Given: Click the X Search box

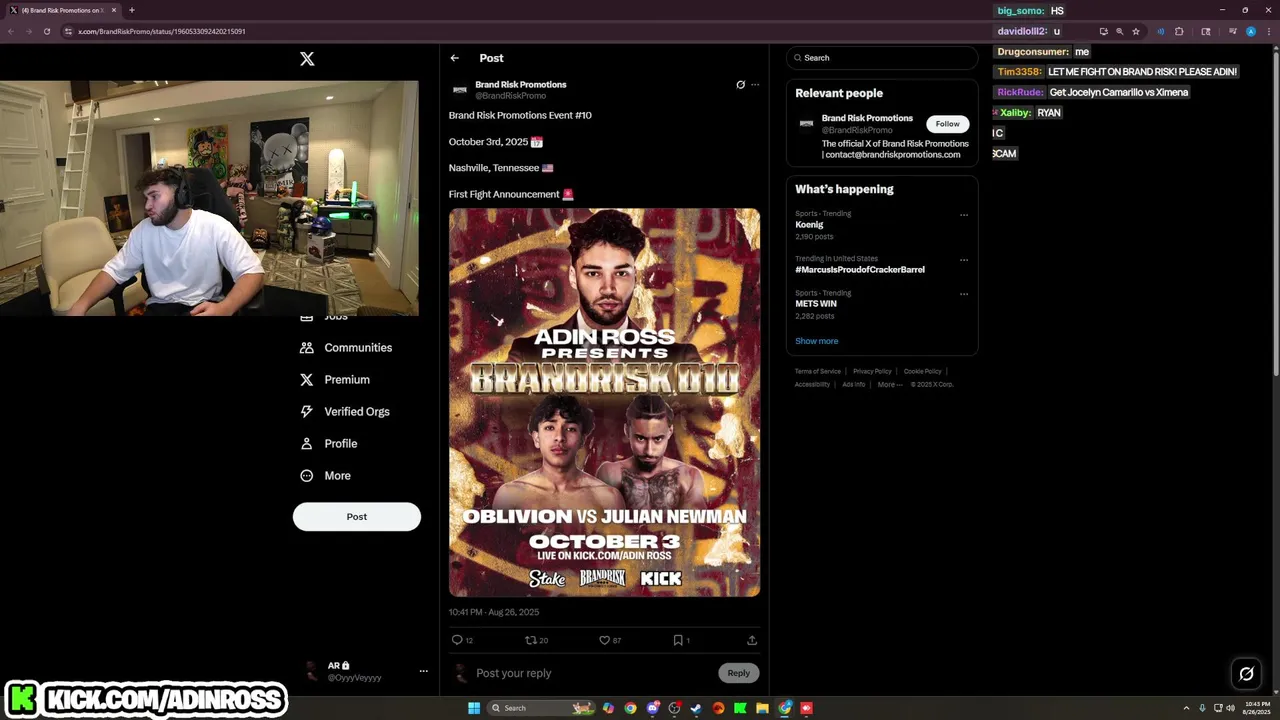Looking at the screenshot, I should [882, 58].
